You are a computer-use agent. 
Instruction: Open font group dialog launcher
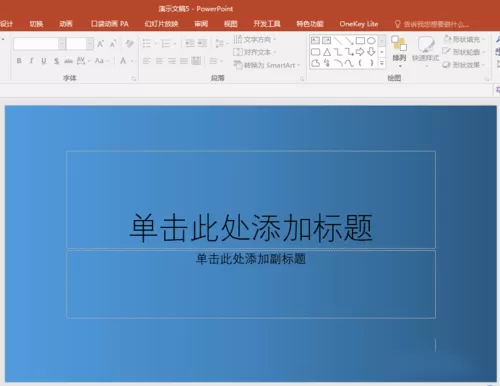click(x=134, y=79)
